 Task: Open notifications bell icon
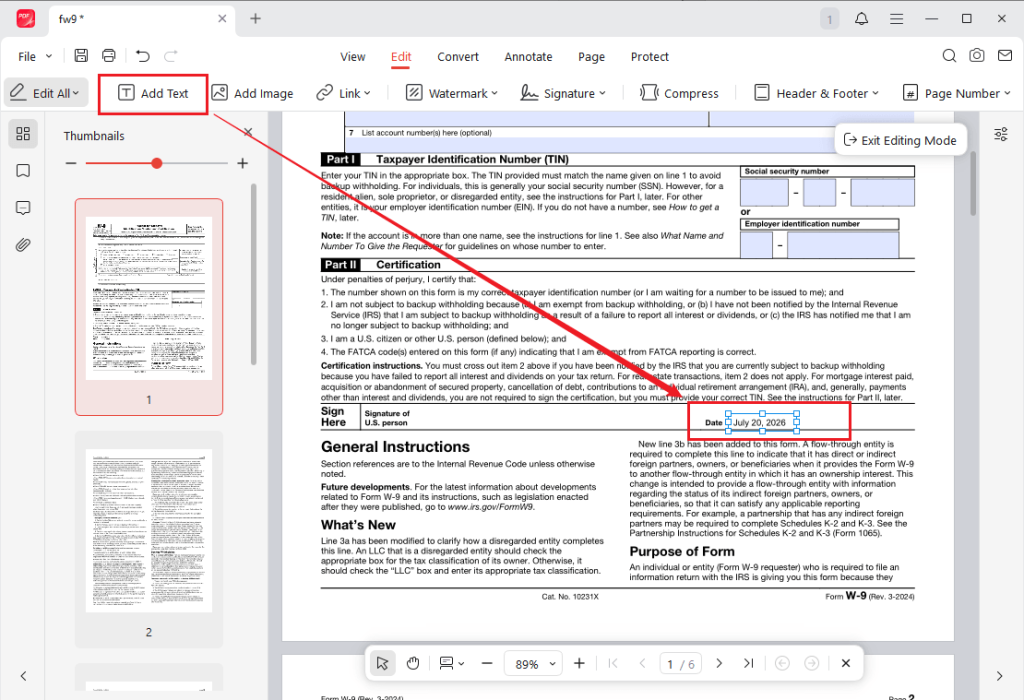point(861,19)
